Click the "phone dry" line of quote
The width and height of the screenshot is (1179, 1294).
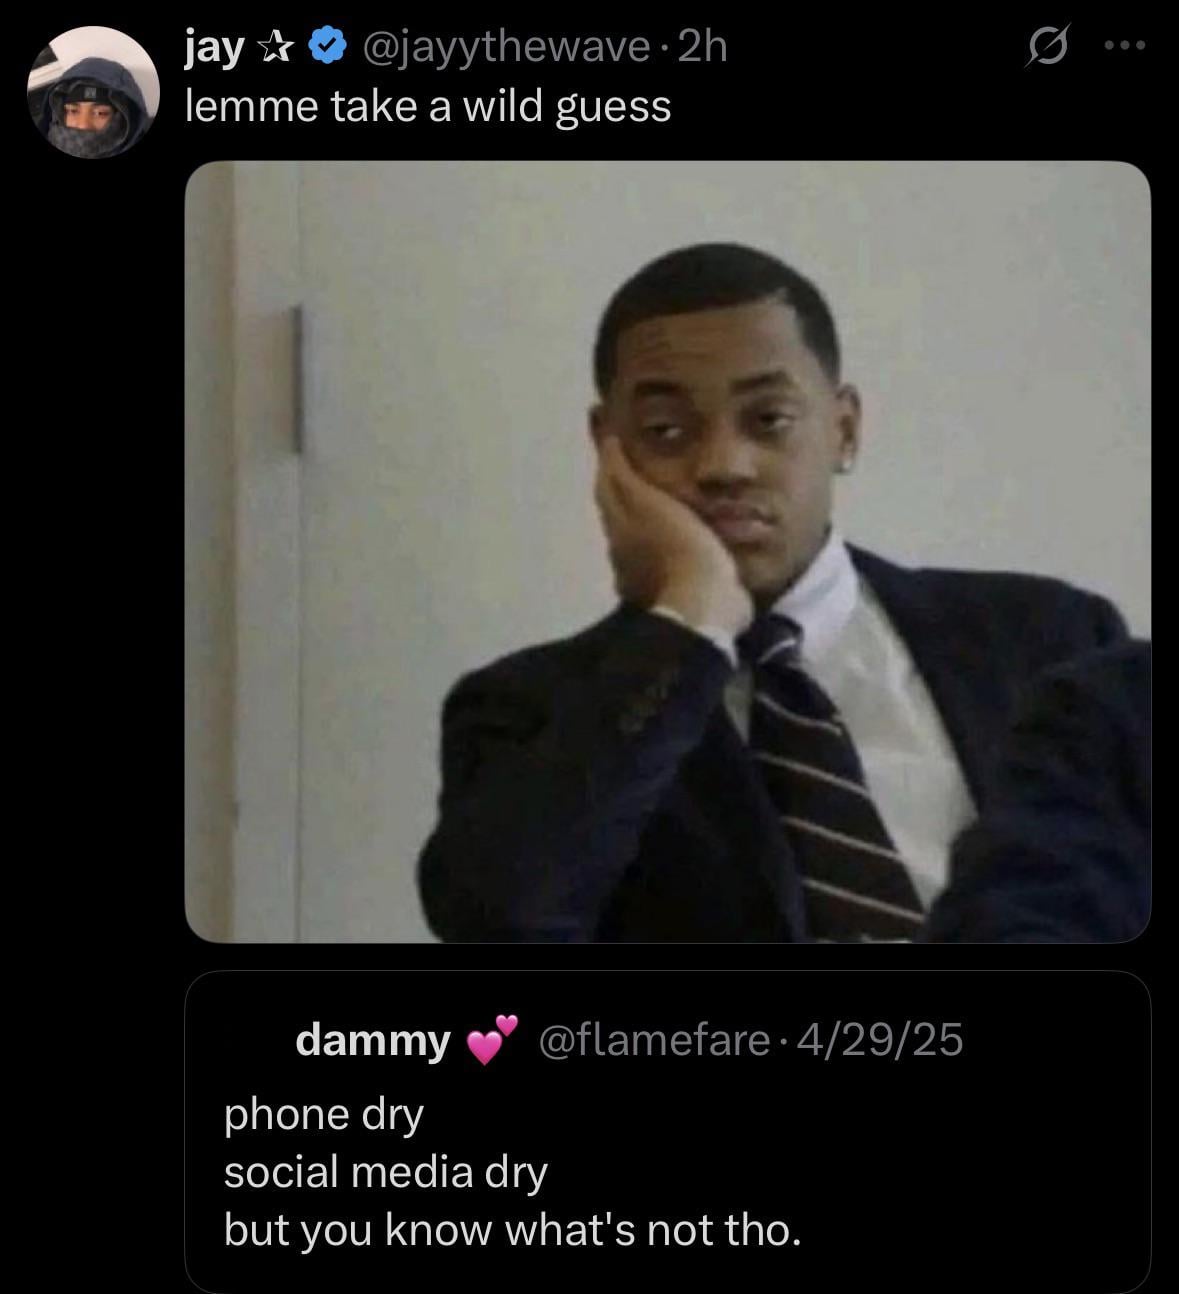tap(324, 1113)
